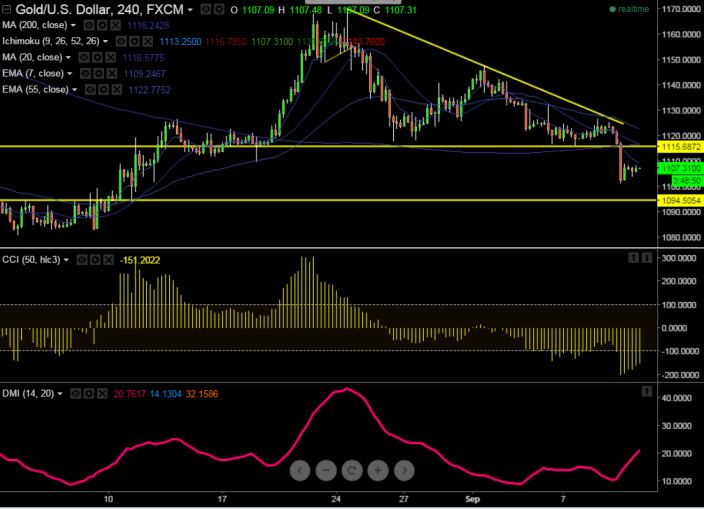Open MA (20, close) settings gear

tap(97, 57)
